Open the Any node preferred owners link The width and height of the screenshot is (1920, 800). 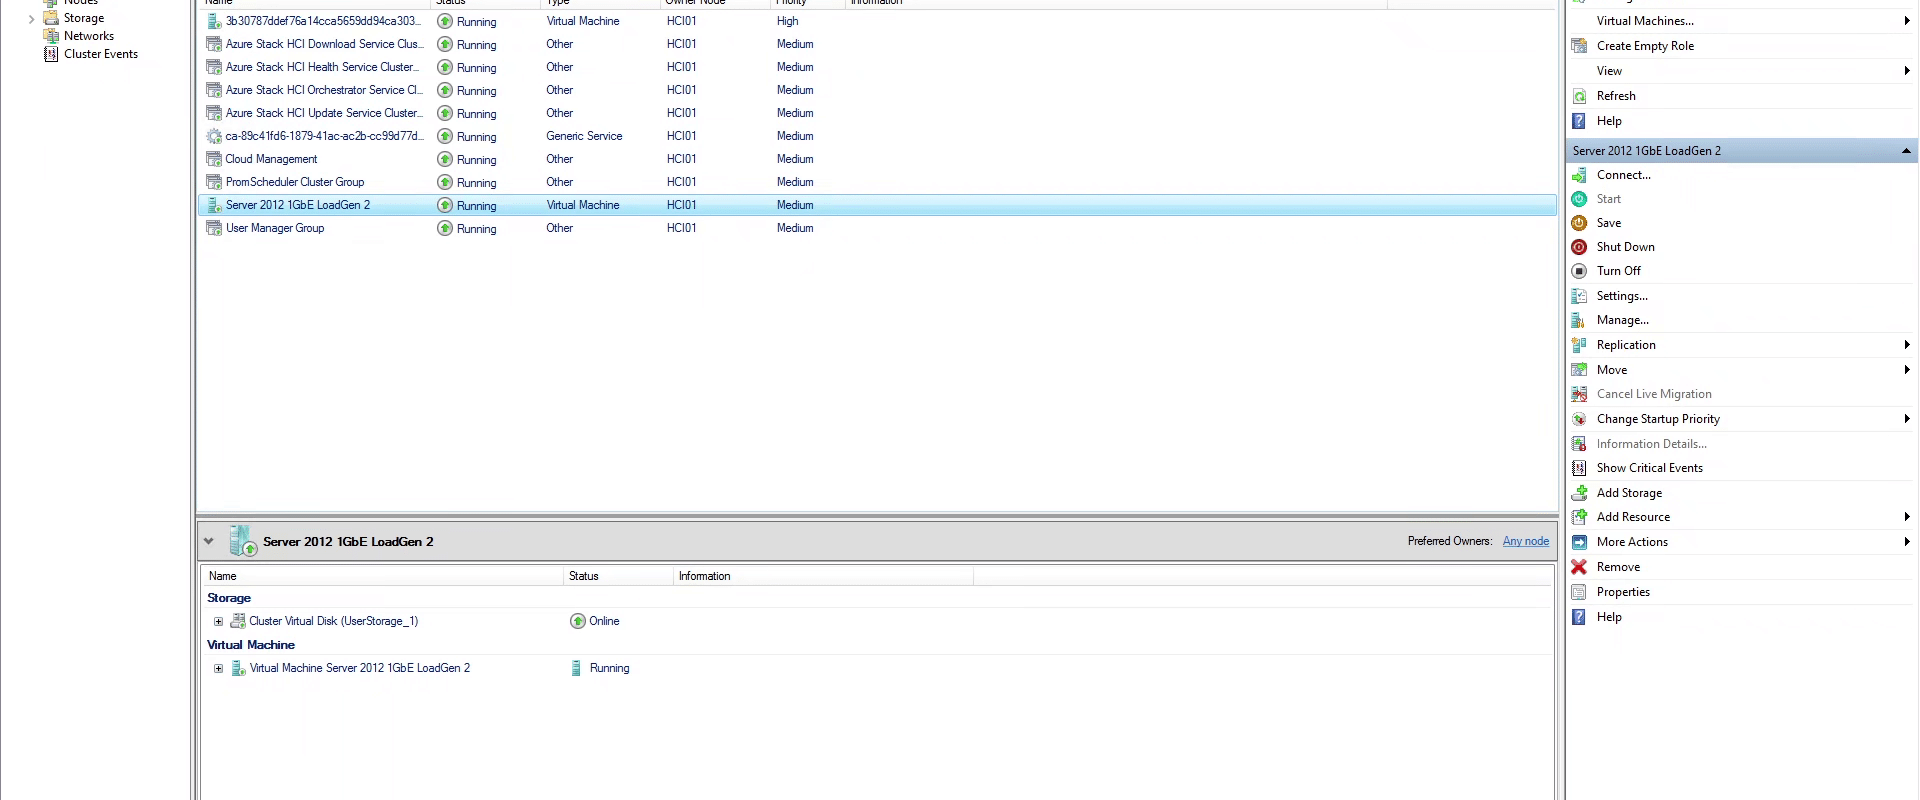(x=1525, y=541)
